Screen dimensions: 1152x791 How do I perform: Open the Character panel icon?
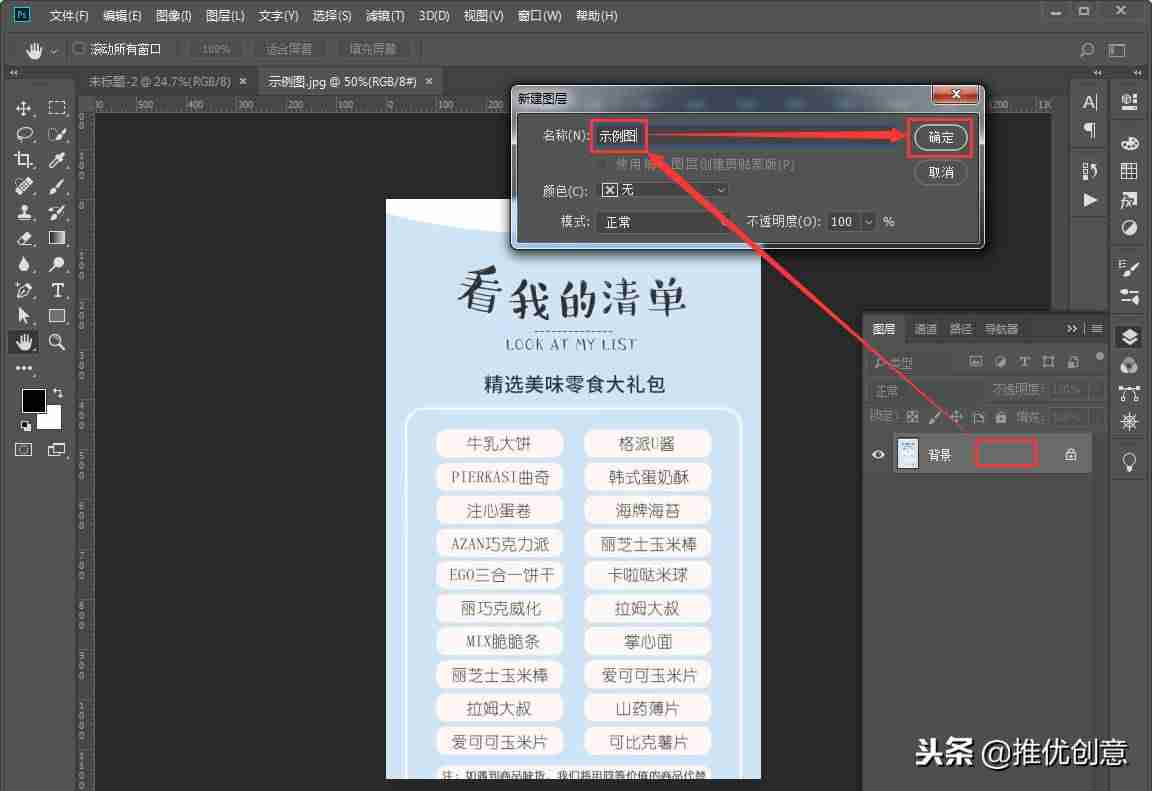point(1090,102)
